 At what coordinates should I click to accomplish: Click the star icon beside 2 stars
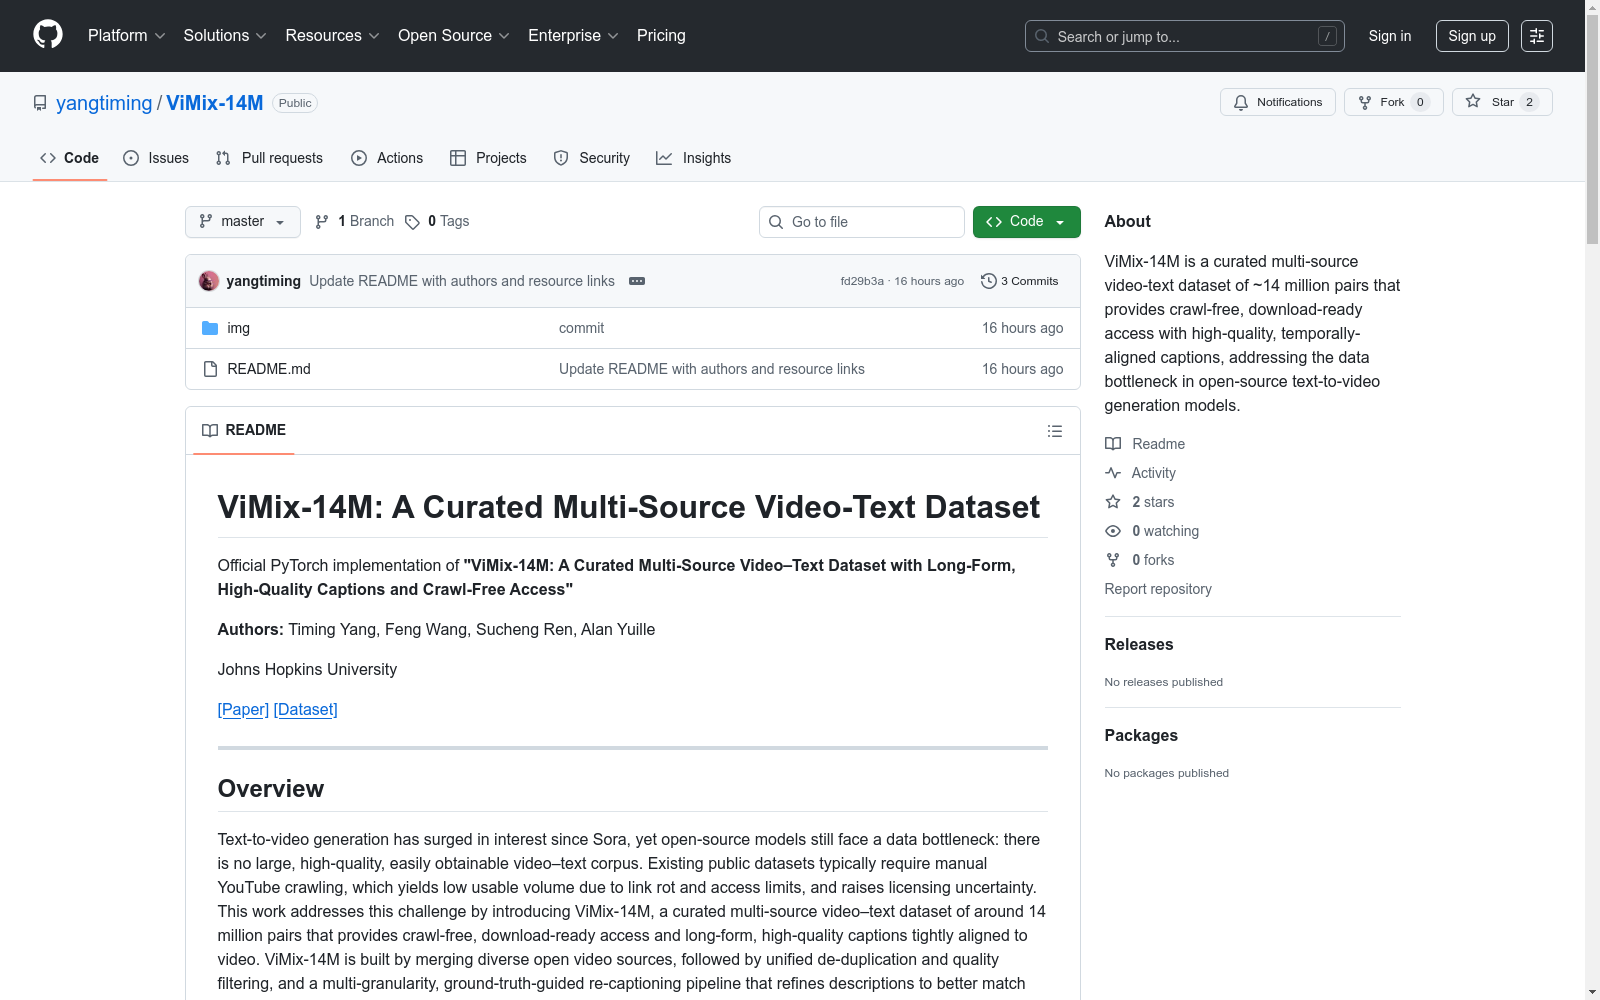coord(1113,502)
